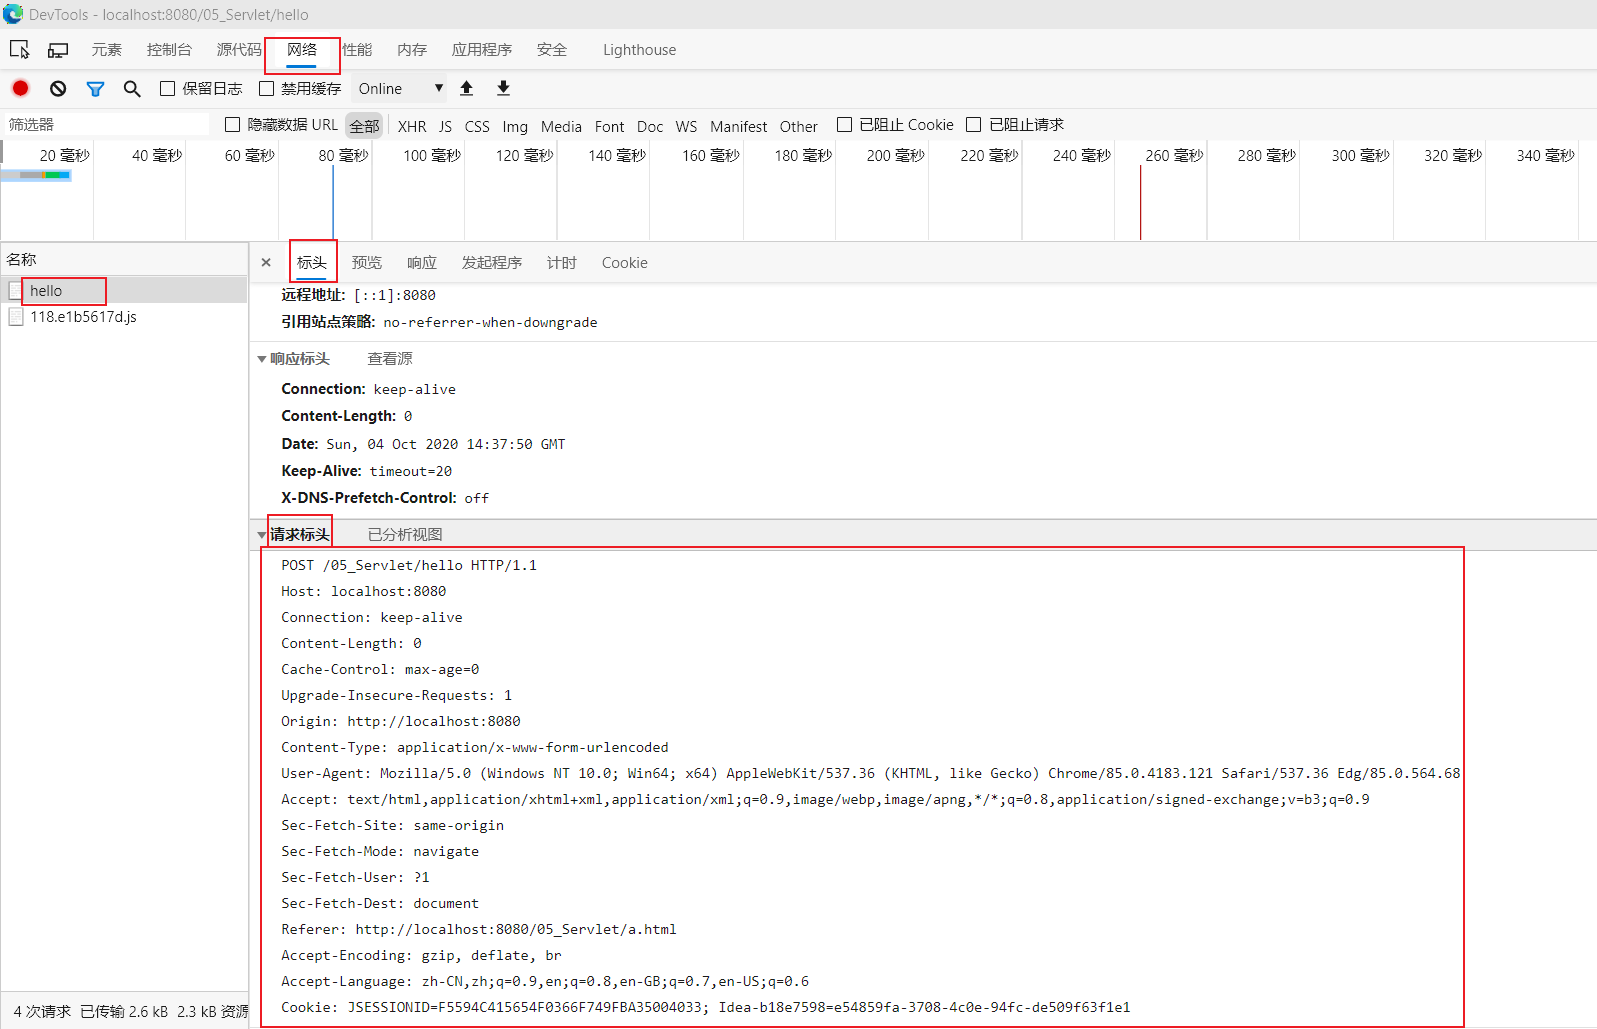Filter requests by Img type
The height and width of the screenshot is (1029, 1597).
pyautogui.click(x=515, y=126)
